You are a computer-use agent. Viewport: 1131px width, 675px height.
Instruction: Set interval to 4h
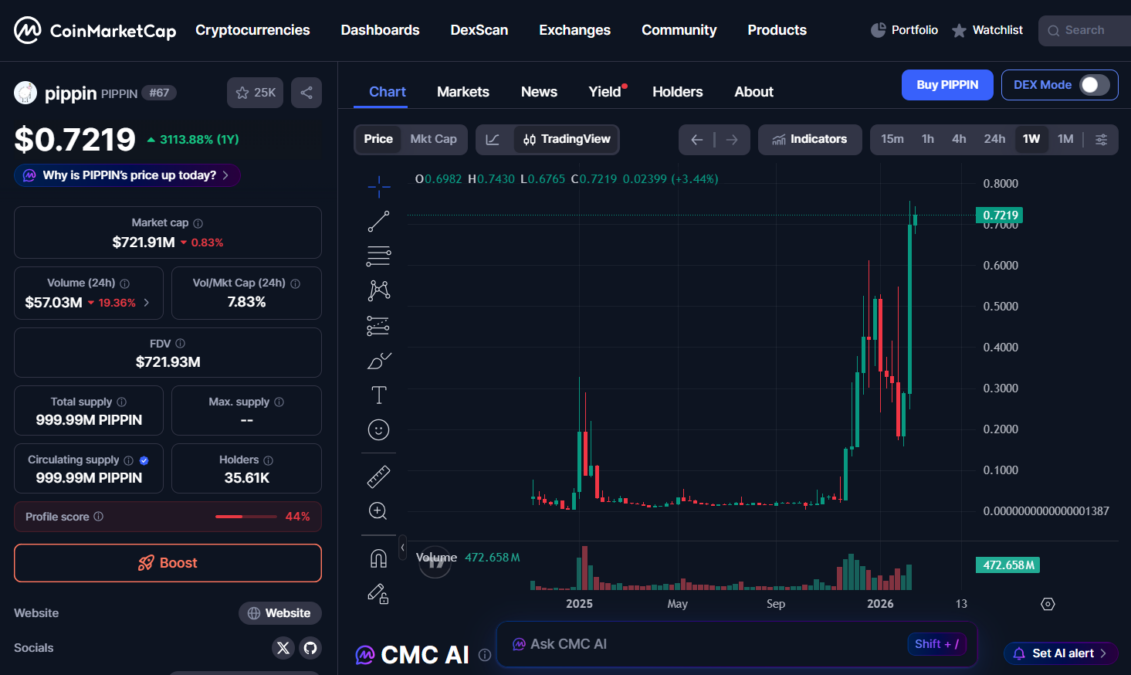coord(959,139)
